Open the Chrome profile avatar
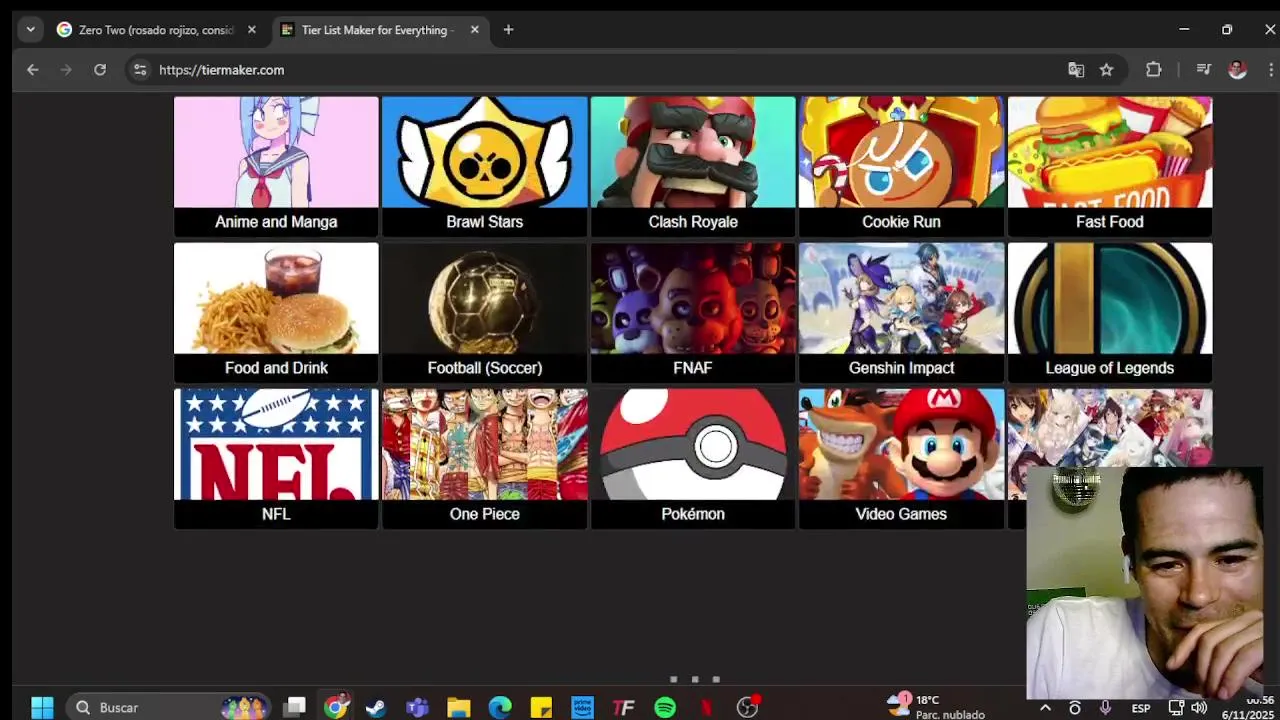Viewport: 1280px width, 720px height. 1237,70
